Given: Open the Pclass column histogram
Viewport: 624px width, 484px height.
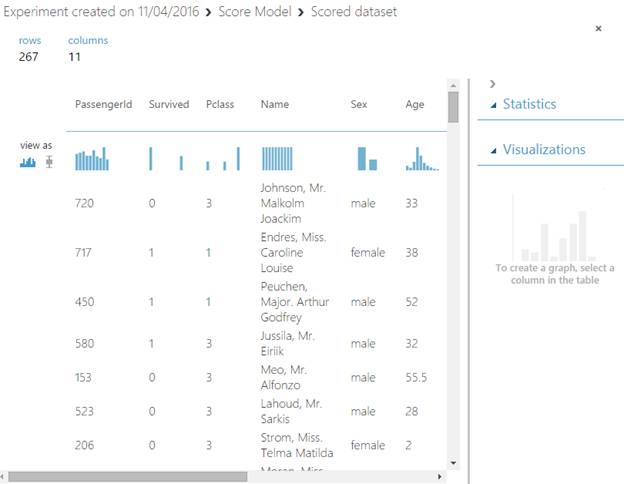Looking at the screenshot, I should pos(223,159).
